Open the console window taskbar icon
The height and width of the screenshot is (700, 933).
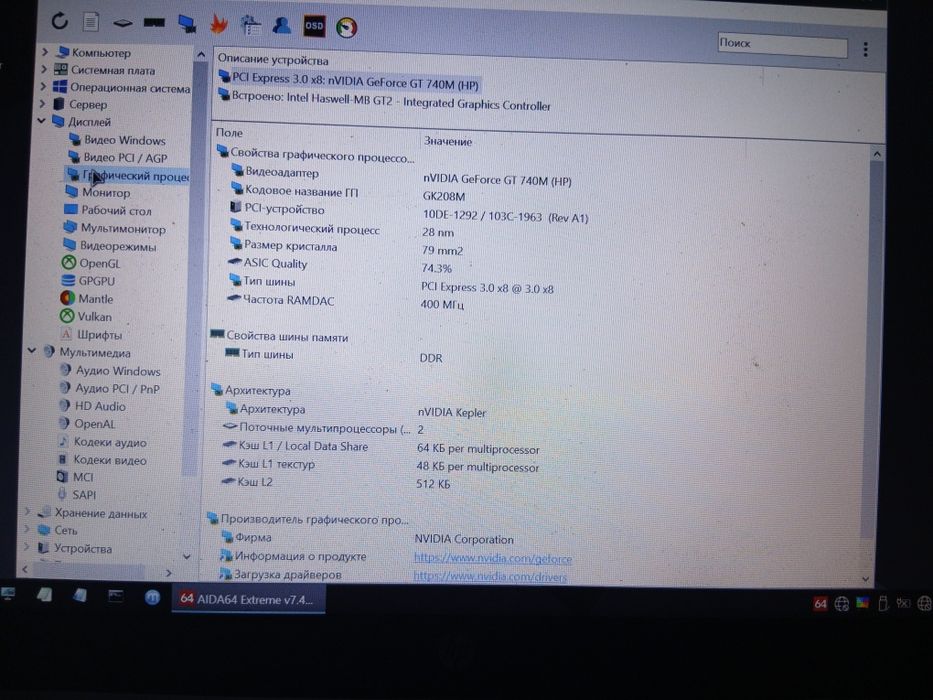(x=115, y=596)
